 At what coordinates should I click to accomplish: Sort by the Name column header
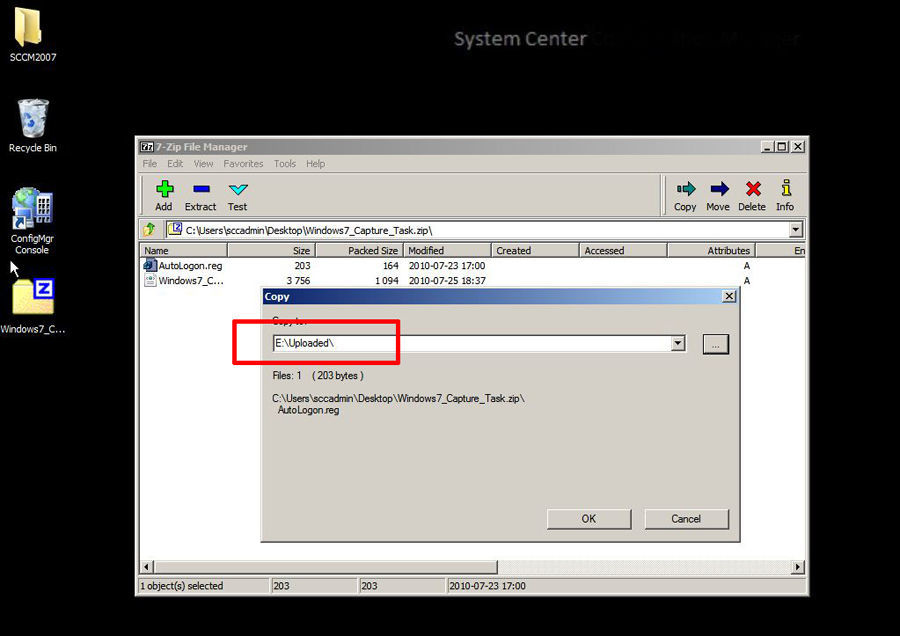pos(184,250)
